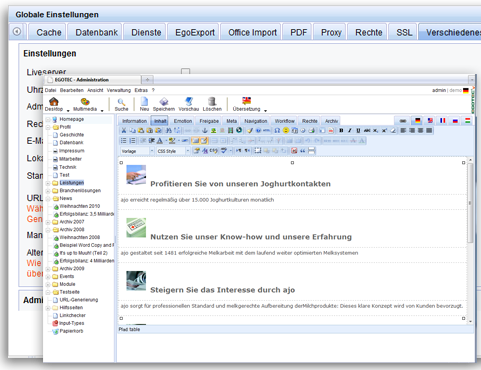Switch to the Freigabe tab

[x=209, y=121]
